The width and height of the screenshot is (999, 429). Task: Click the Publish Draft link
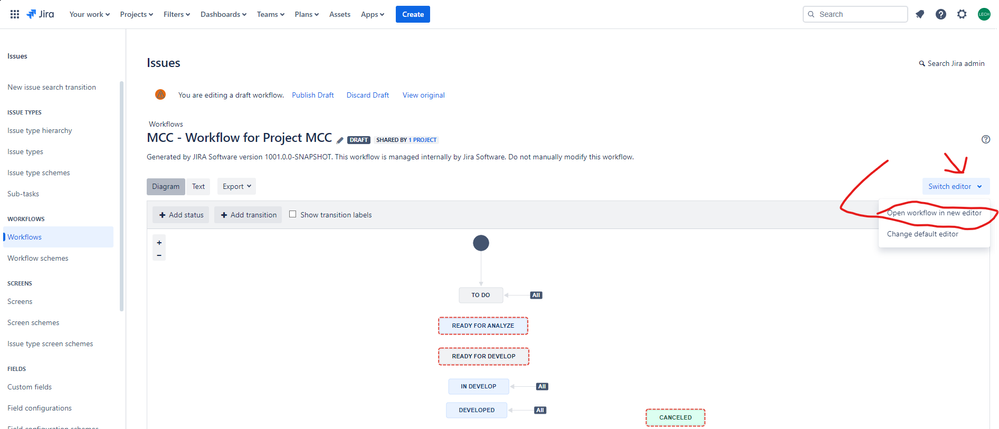click(x=313, y=95)
